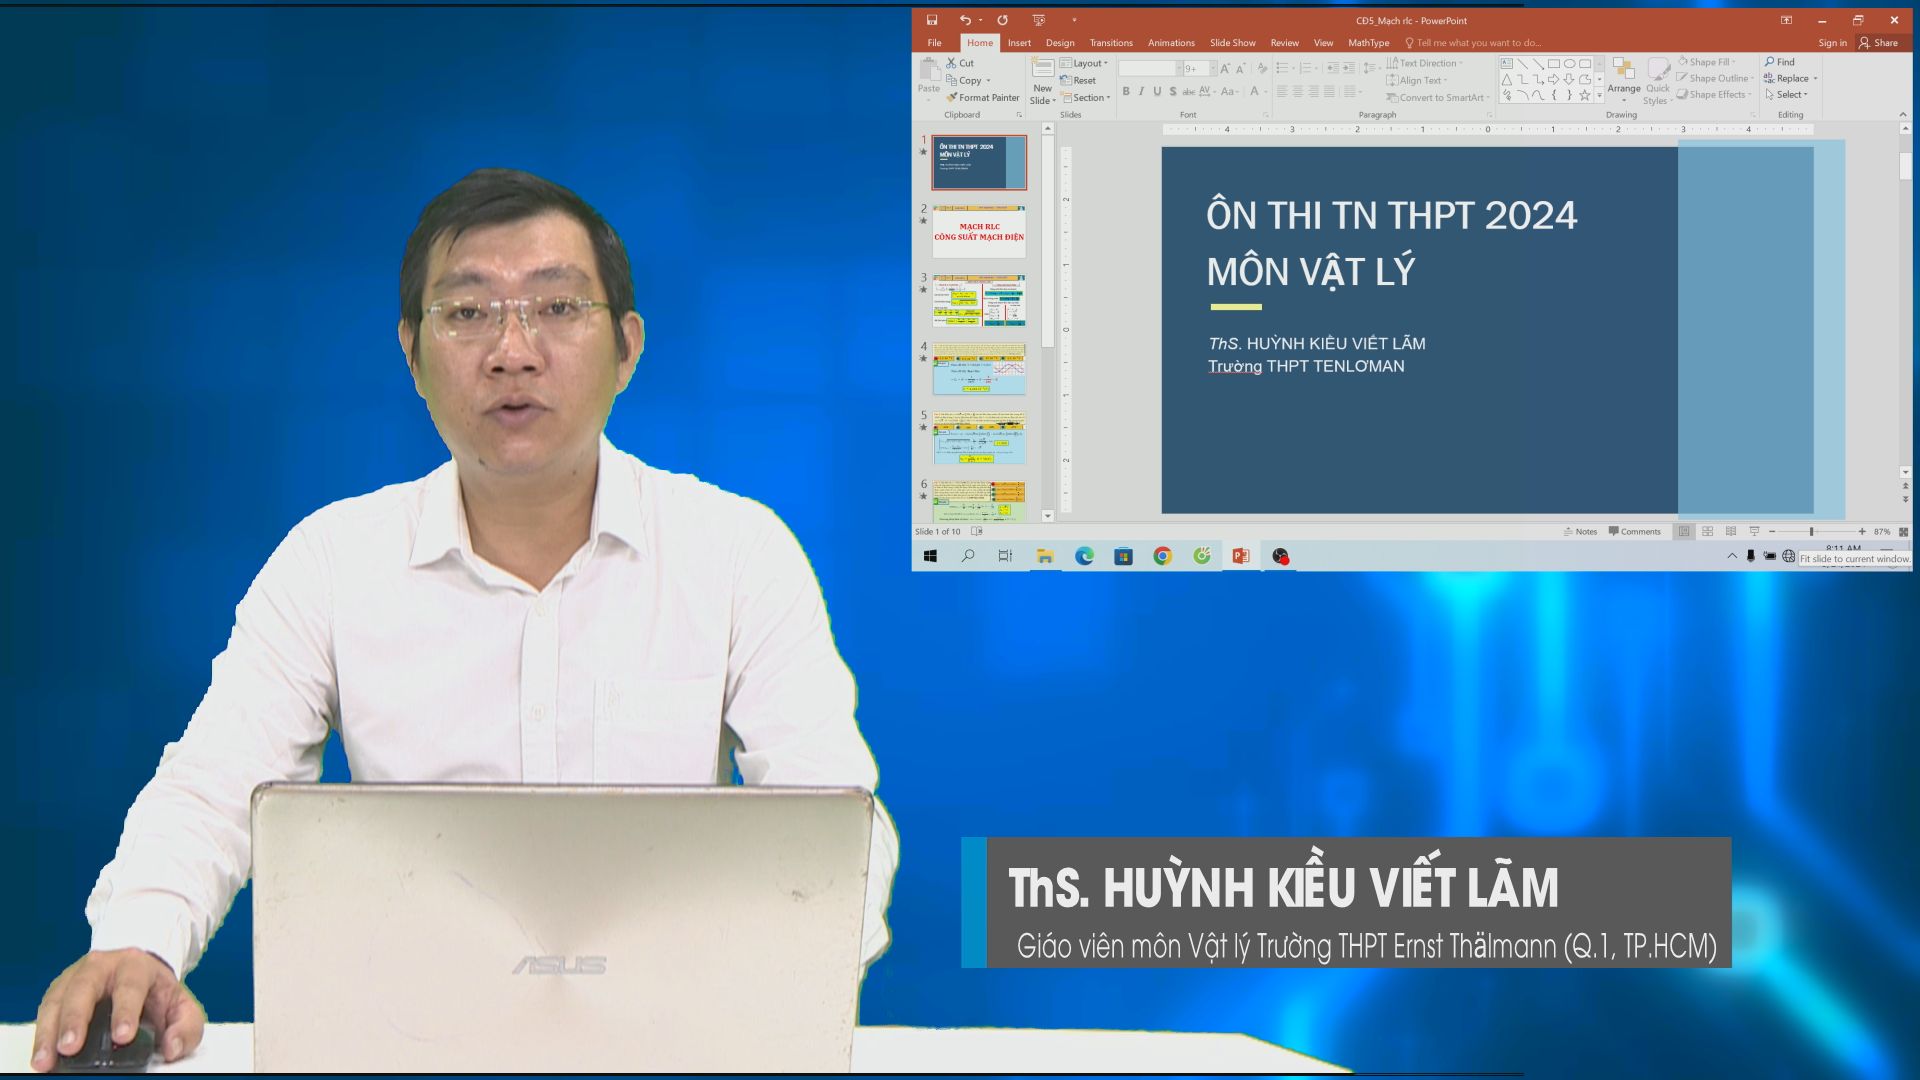Open Chrome from the taskbar
The image size is (1920, 1080).
point(1162,556)
